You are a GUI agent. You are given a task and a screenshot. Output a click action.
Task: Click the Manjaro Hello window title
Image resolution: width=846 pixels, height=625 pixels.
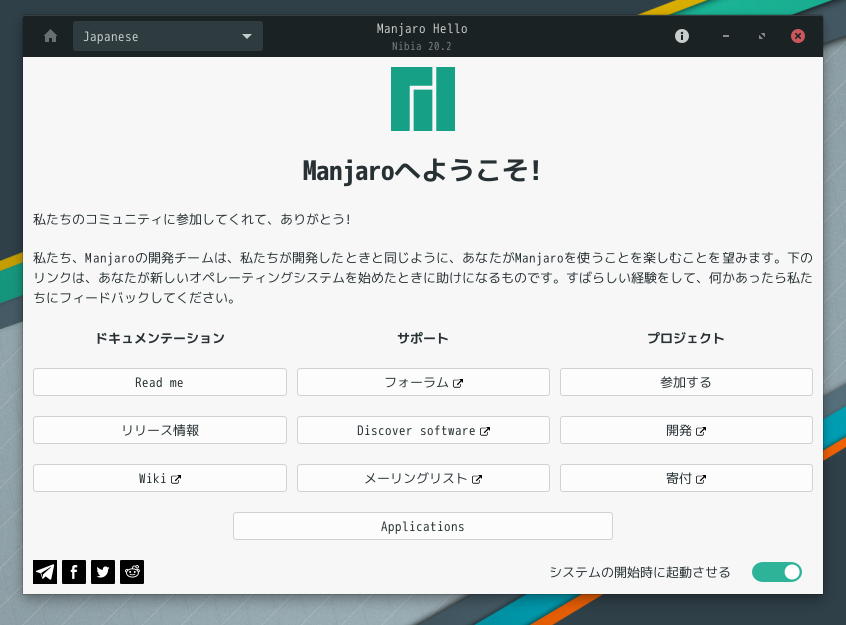422,29
